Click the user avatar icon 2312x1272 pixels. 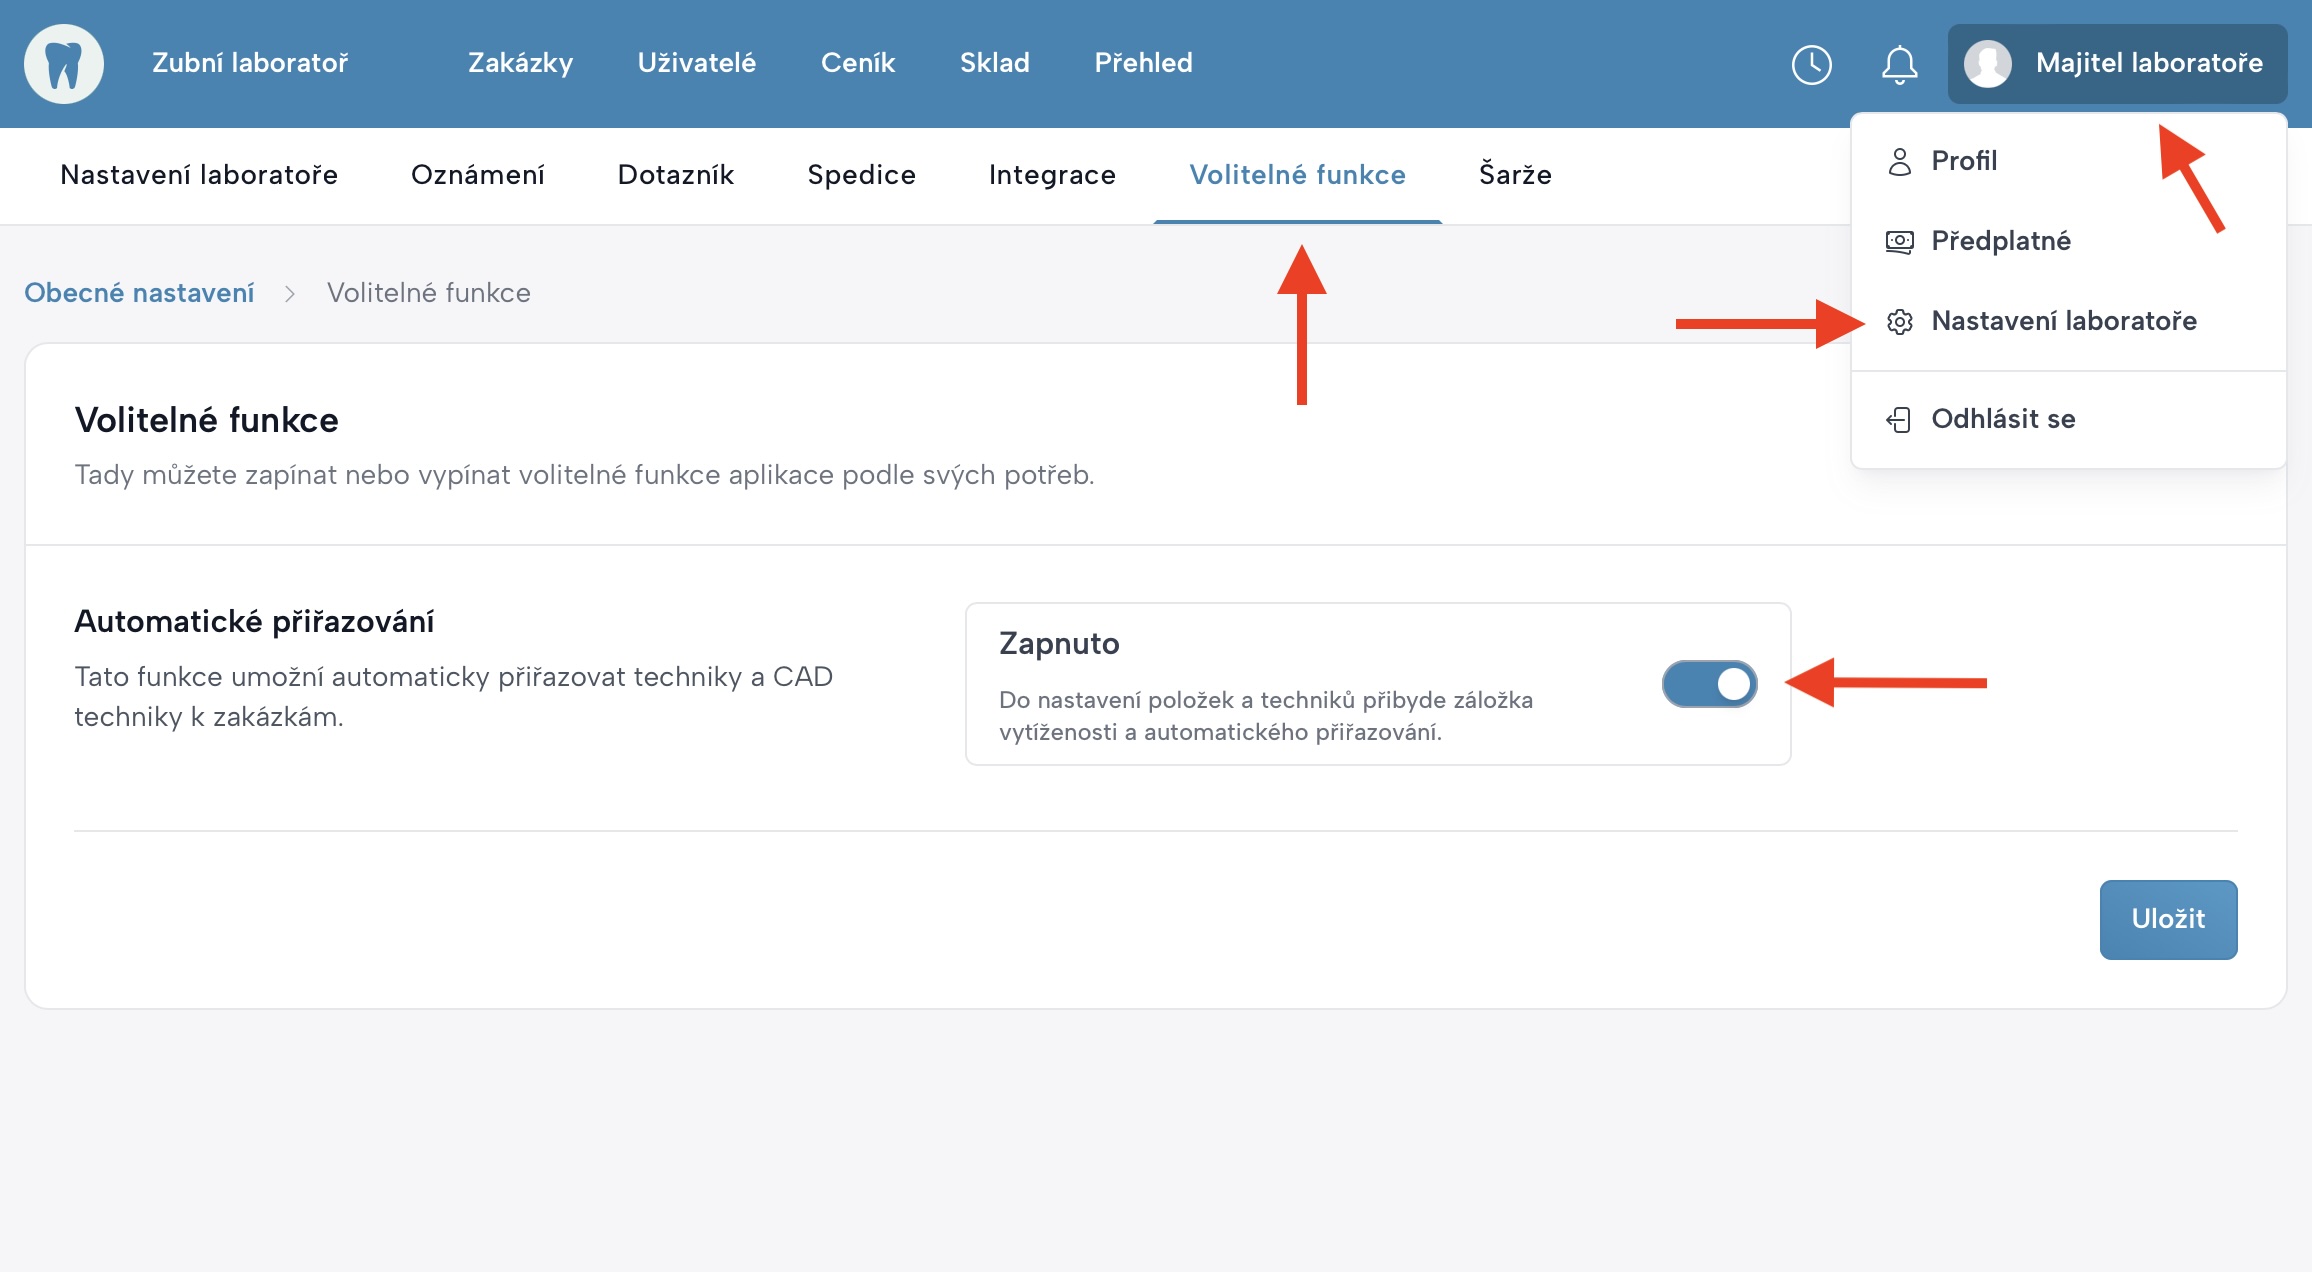[x=1987, y=64]
